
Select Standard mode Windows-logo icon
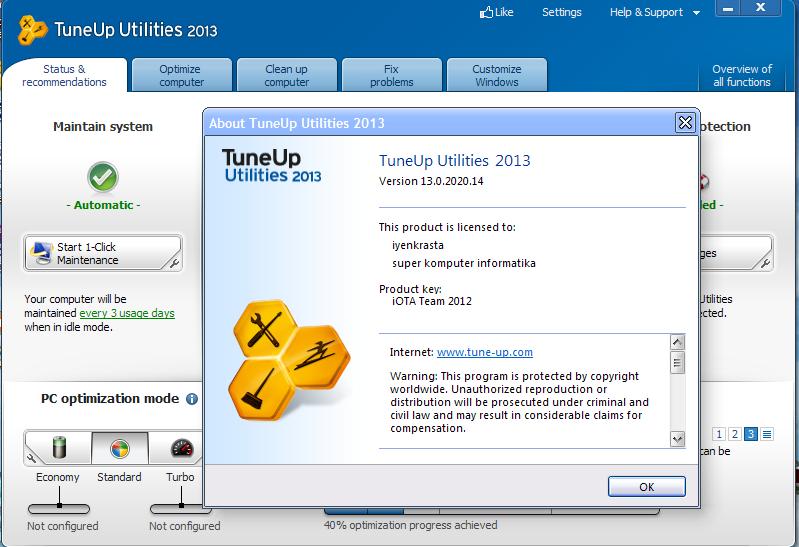pyautogui.click(x=120, y=449)
